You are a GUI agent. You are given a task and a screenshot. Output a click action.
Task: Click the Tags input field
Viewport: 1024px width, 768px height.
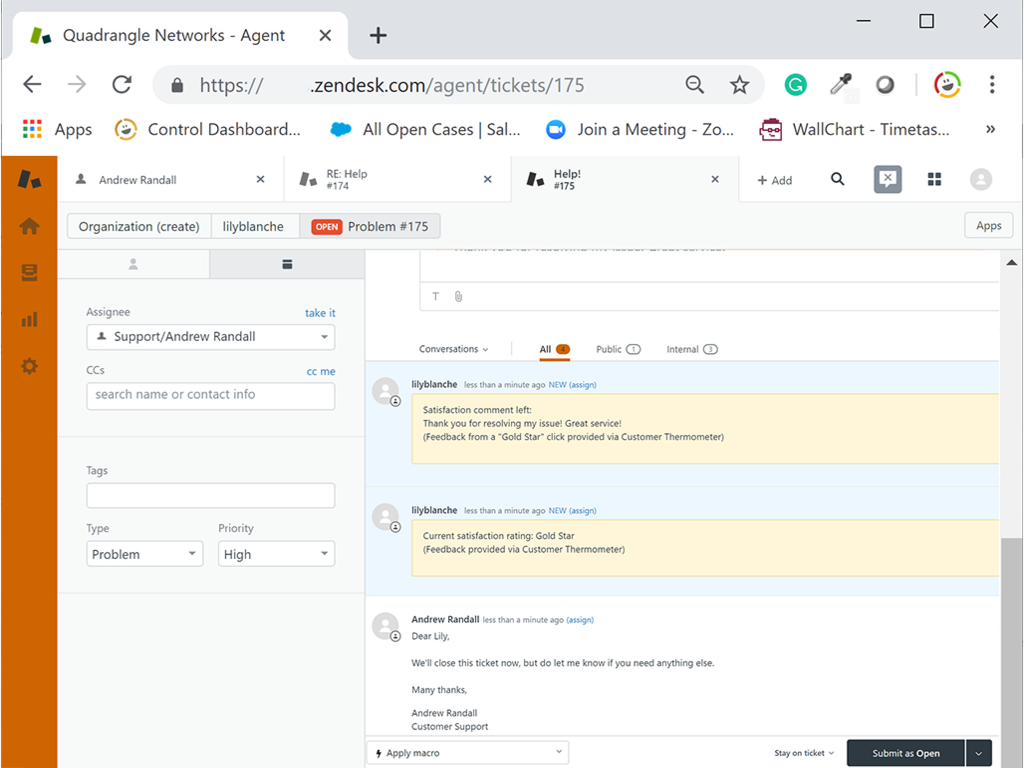point(210,496)
